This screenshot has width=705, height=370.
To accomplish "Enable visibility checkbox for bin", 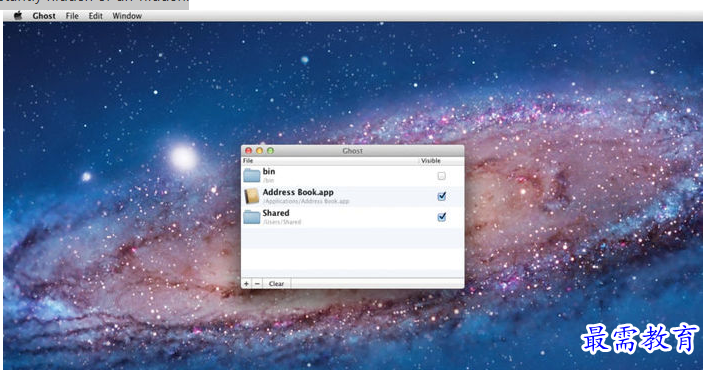I will coord(442,176).
